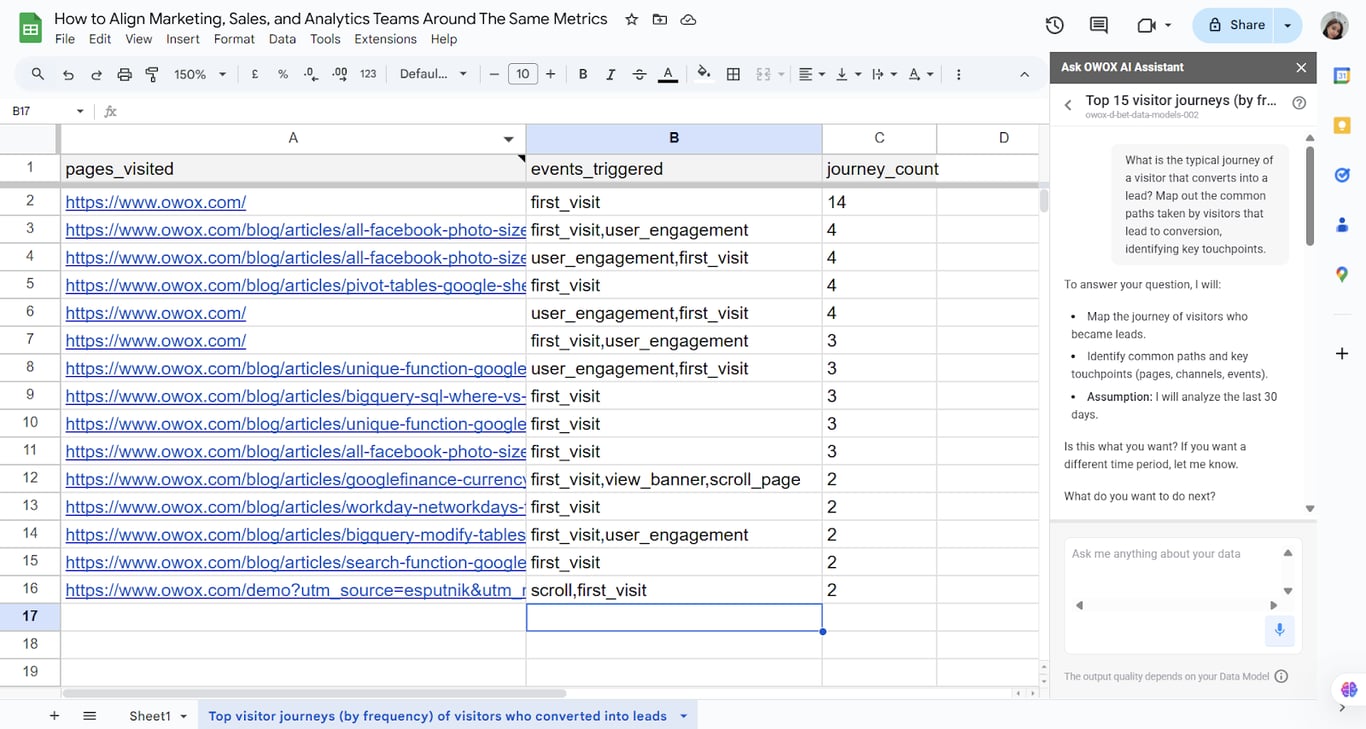
Task: Toggle strikethrough formatting
Action: pyautogui.click(x=640, y=74)
